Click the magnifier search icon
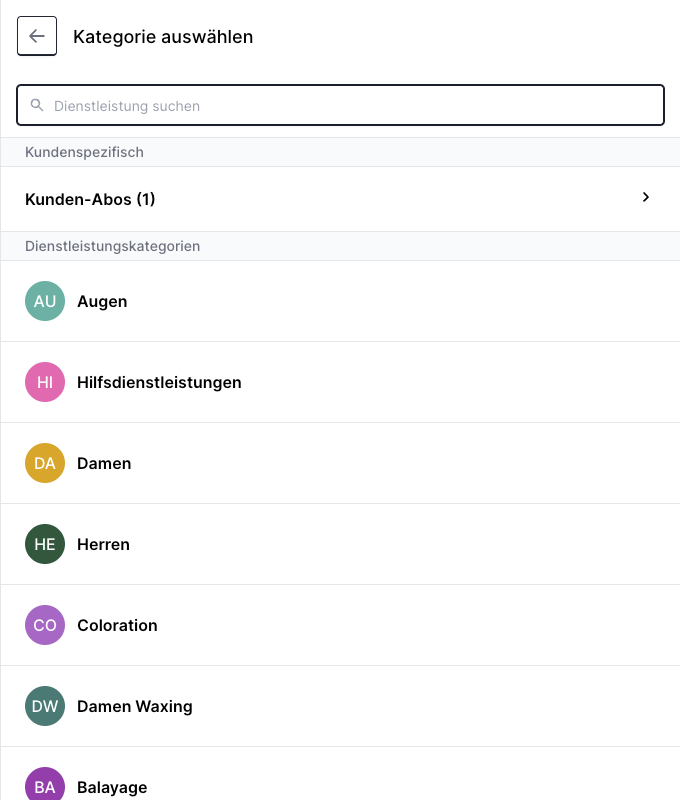Screen dimensions: 680x800 (x=37, y=105)
